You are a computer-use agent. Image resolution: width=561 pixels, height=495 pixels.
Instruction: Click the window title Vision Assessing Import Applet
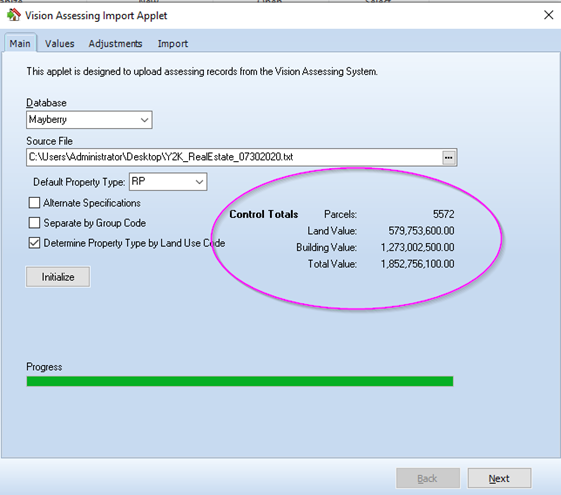96,15
